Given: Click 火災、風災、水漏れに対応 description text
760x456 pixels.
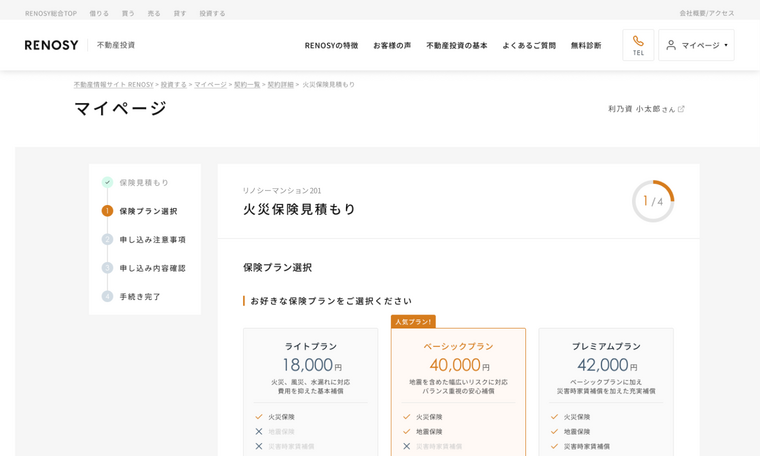Looking at the screenshot, I should (311, 382).
